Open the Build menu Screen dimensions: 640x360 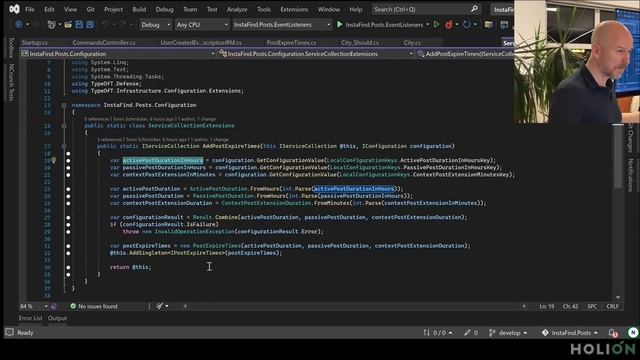(x=139, y=9)
